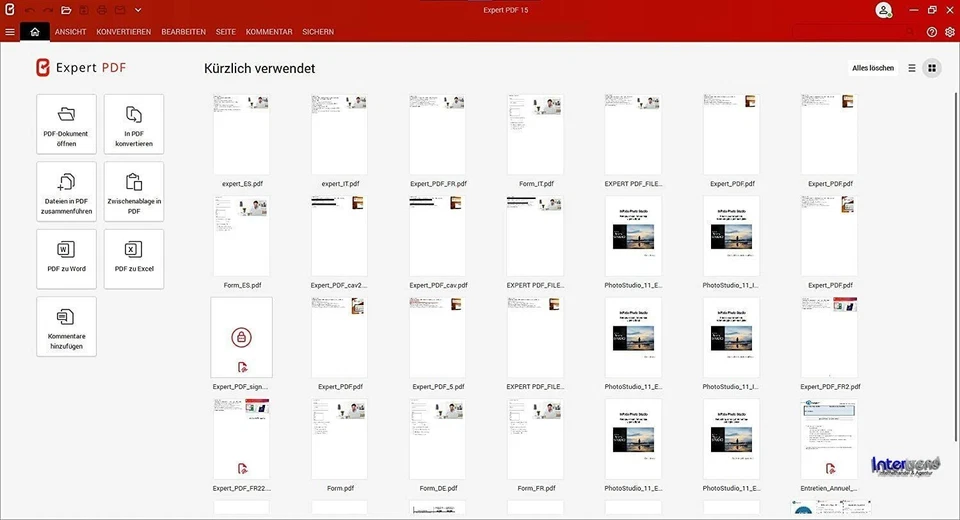Select the Expert_PDF_FR2.pdf file name

[830, 386]
